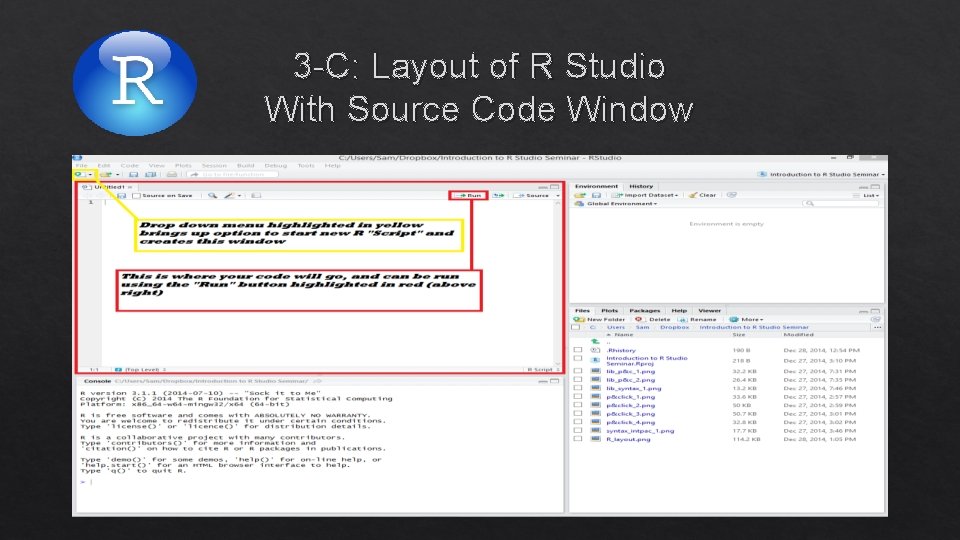Click the green up-folder arrow in Files pane
Screen dimensions: 960x540
point(595,341)
